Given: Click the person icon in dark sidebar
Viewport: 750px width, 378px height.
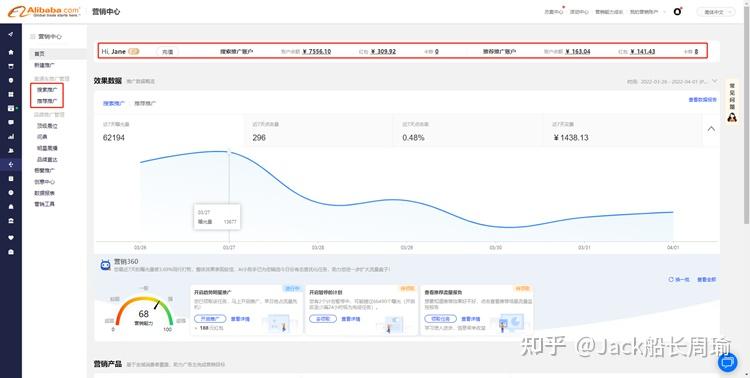Looking at the screenshot, I should tap(11, 150).
